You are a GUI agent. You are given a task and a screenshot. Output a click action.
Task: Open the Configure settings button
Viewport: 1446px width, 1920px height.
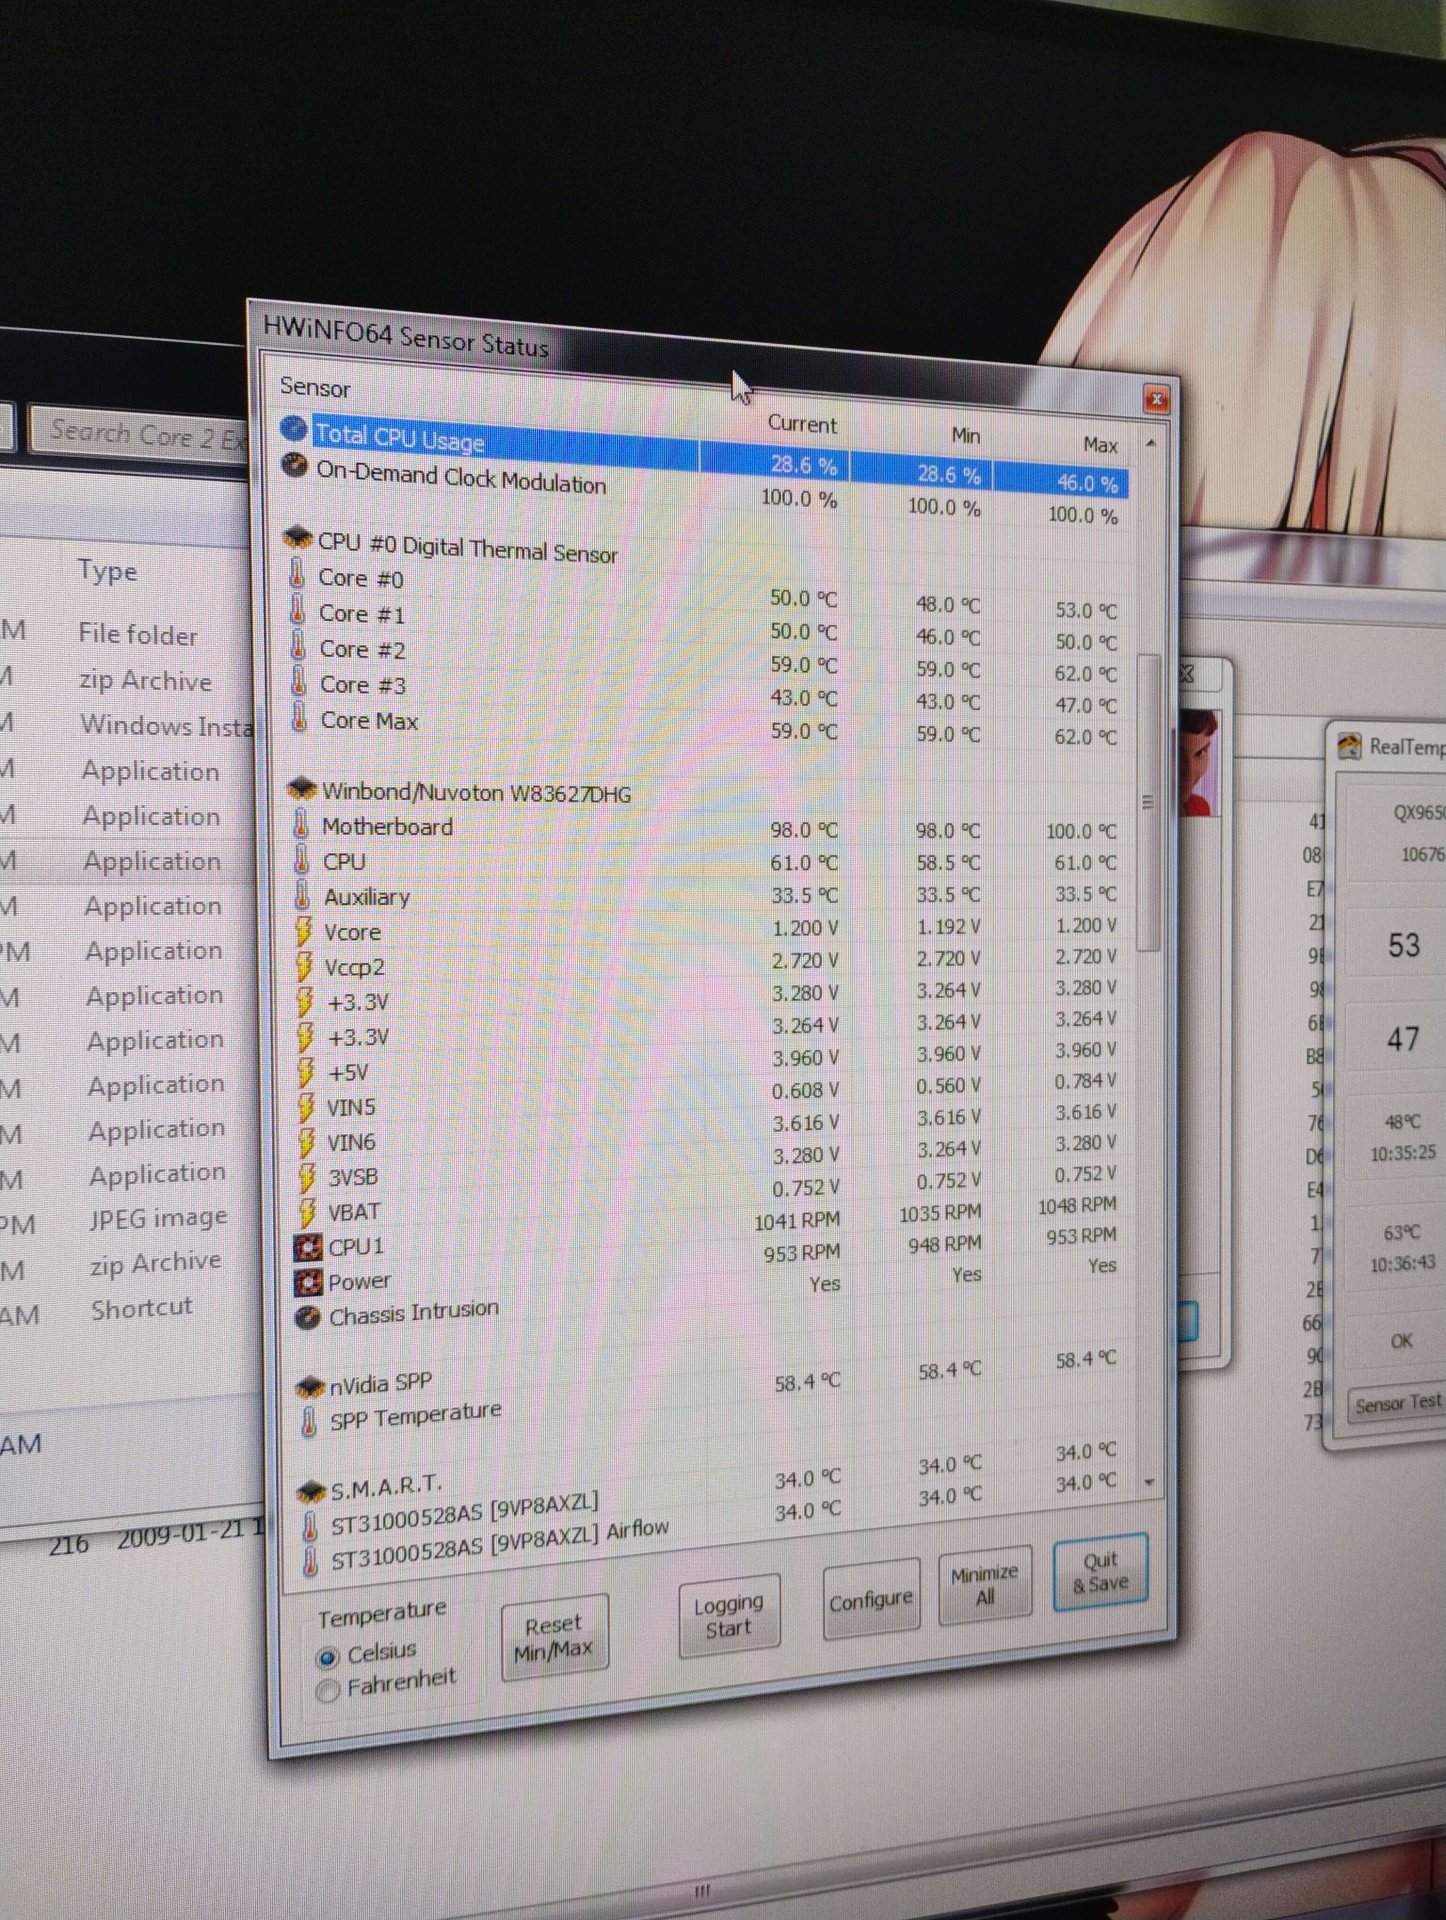coord(870,1600)
